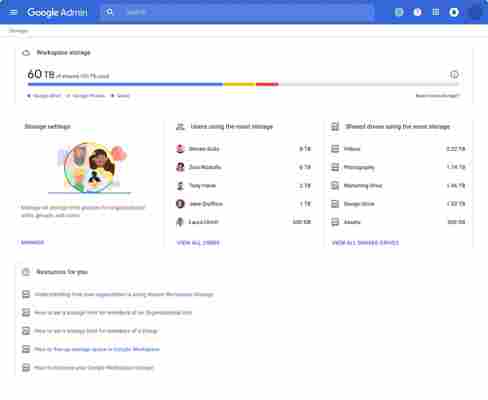Select the Photography shared drive row
Screen dimensions: 488x400
point(398,167)
